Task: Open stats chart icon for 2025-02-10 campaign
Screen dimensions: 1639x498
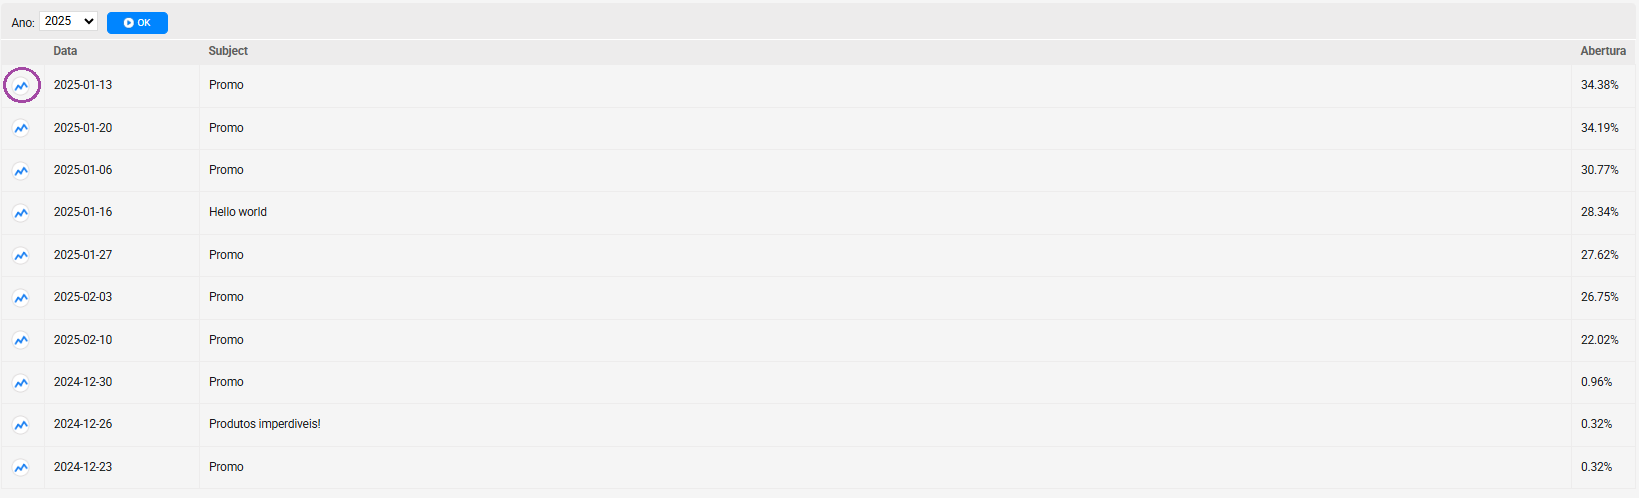Action: click(21, 341)
